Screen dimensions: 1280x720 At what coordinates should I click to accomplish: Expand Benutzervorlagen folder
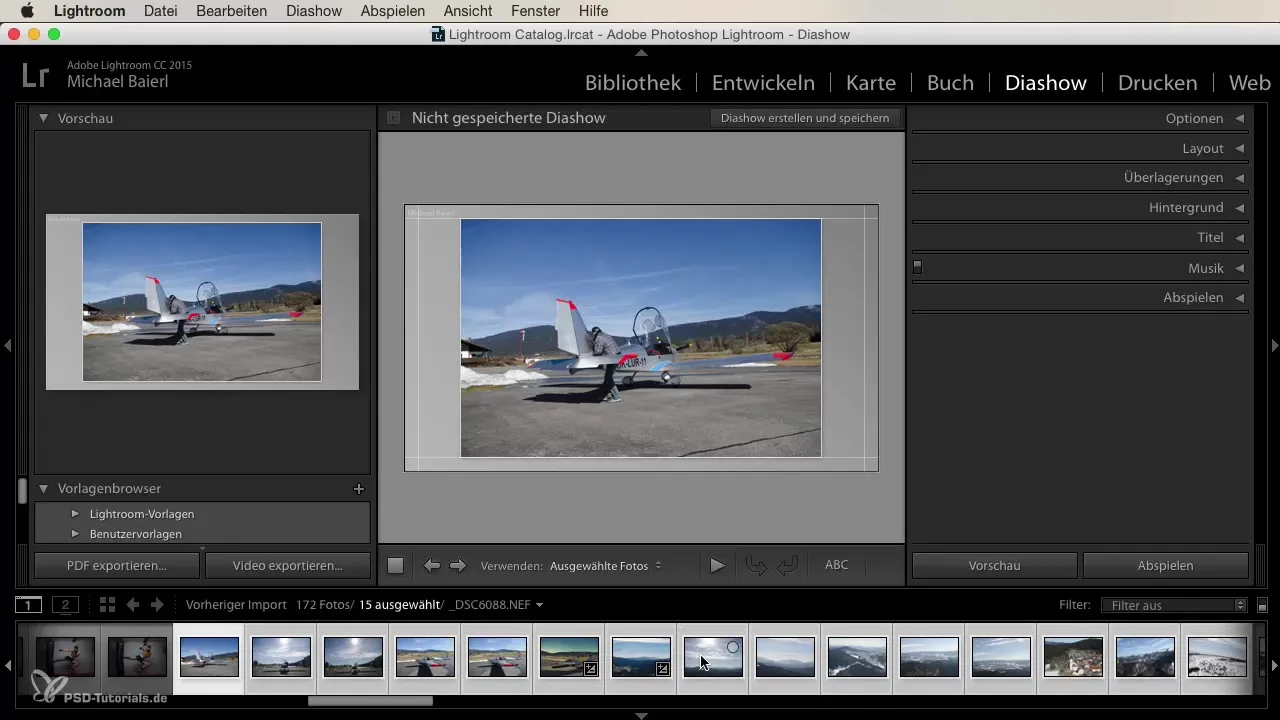(x=74, y=534)
